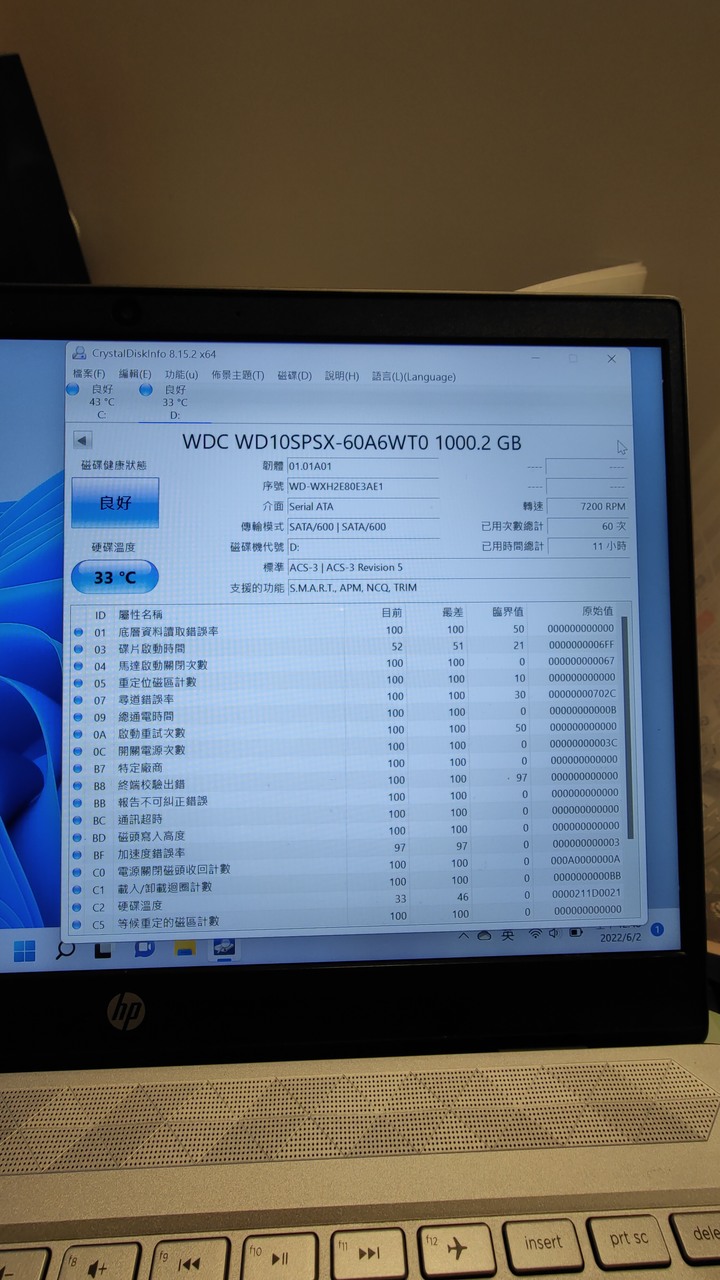Click the 屬性名稱 column header
The height and width of the screenshot is (1280, 720).
[x=140, y=614]
